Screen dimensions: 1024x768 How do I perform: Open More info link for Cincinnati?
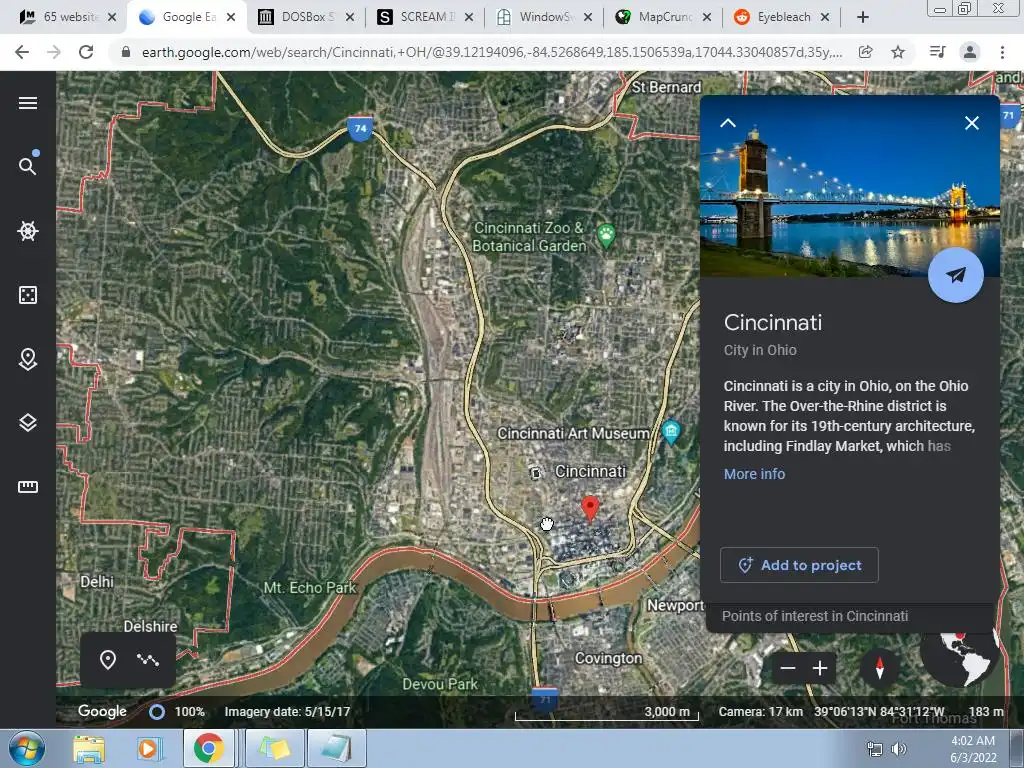tap(754, 474)
